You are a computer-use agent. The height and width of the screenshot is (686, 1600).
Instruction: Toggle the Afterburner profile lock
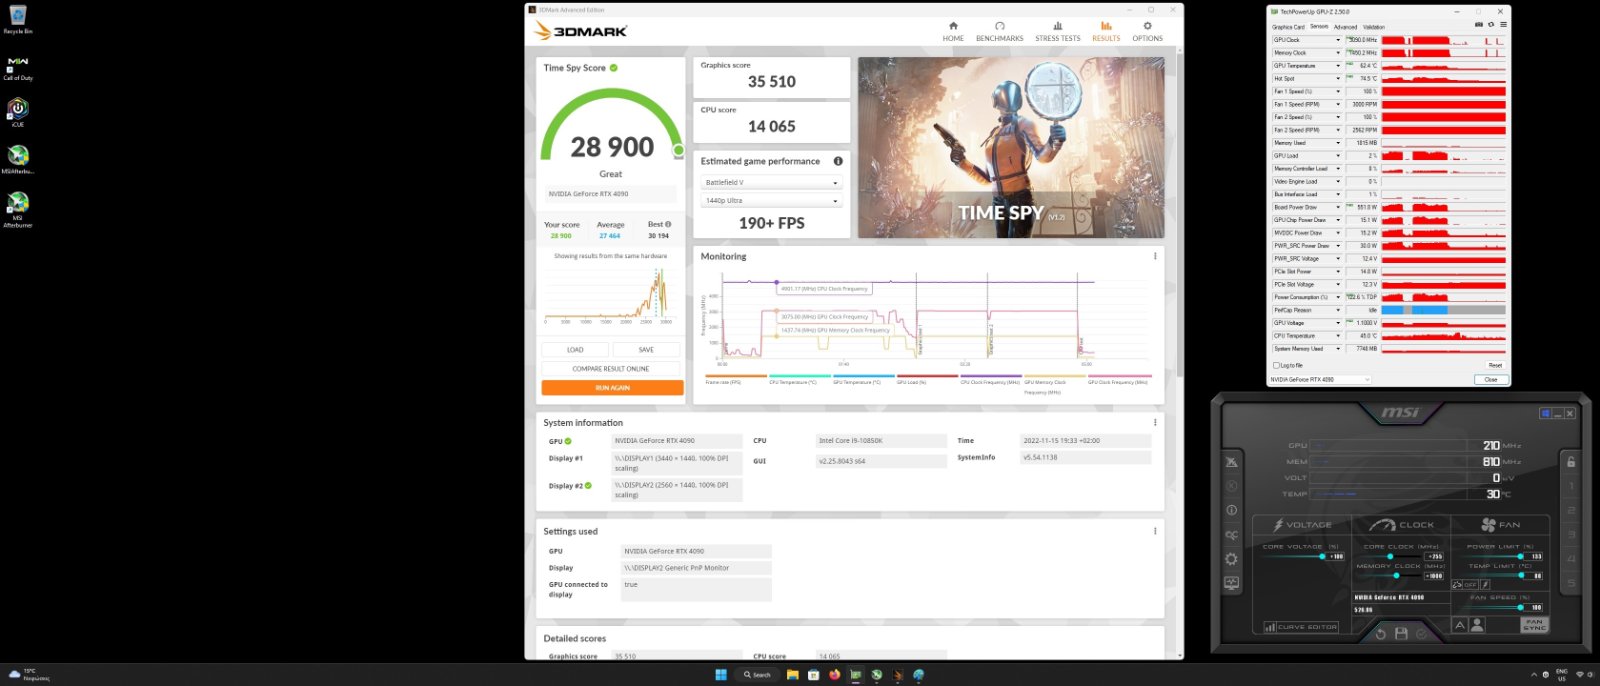[x=1571, y=462]
